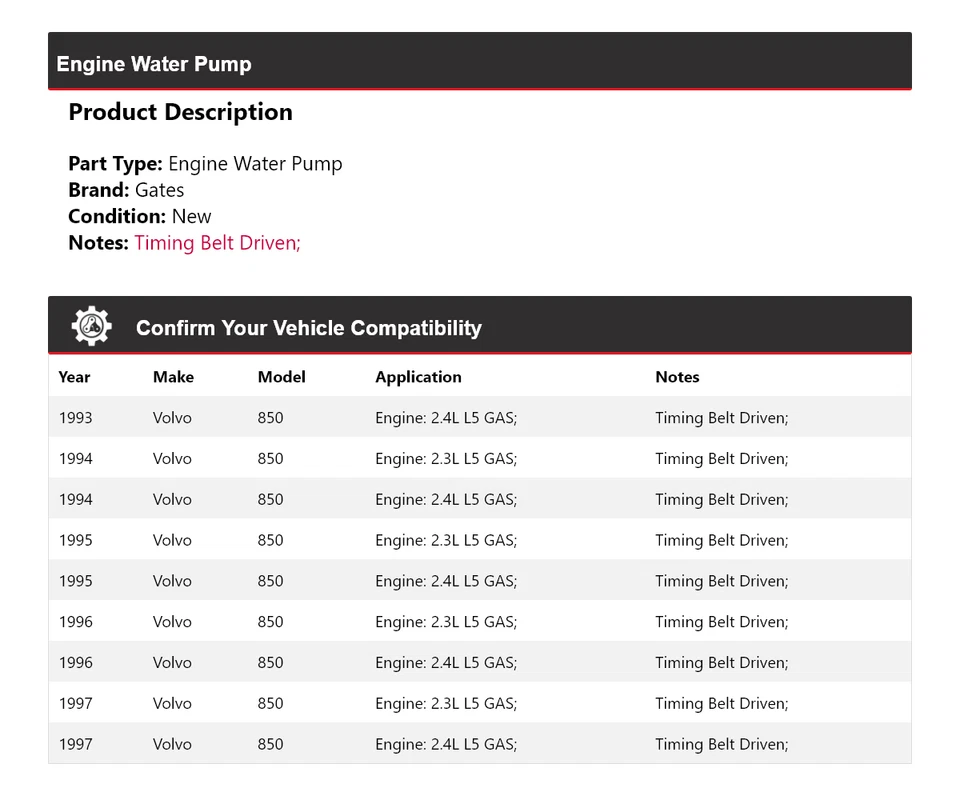Click the last row's Timing Belt Driven note
Image resolution: width=960 pixels, height=796 pixels.
click(721, 744)
